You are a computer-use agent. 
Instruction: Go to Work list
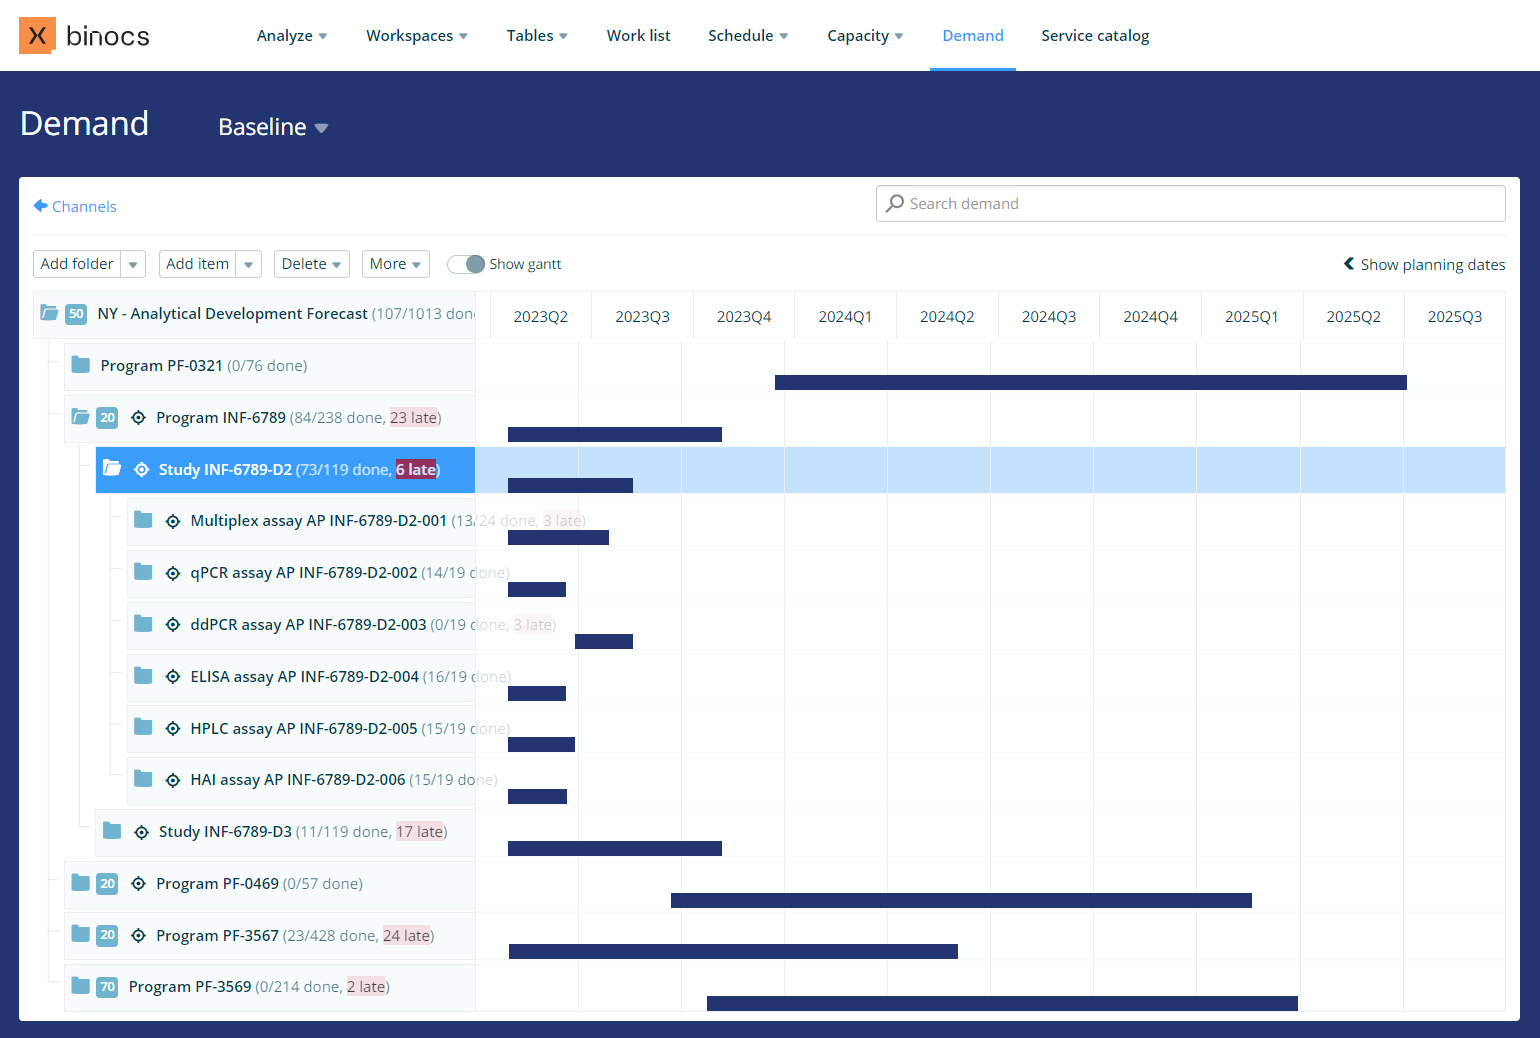click(x=638, y=36)
